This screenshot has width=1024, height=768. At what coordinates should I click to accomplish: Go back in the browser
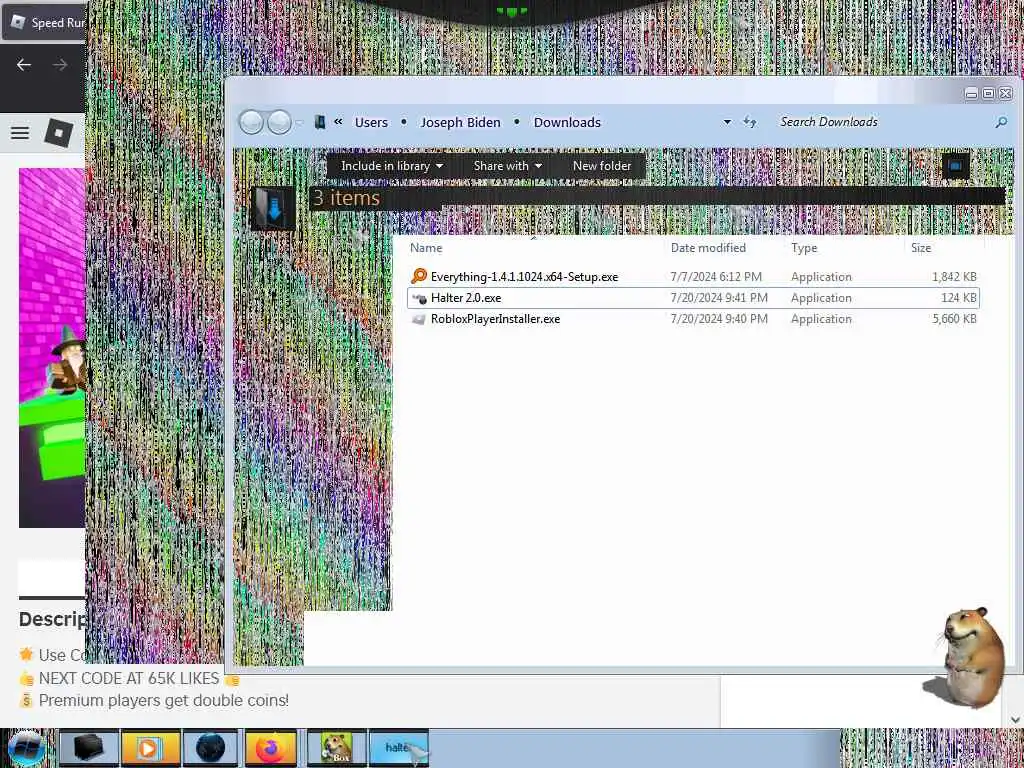pyautogui.click(x=24, y=65)
